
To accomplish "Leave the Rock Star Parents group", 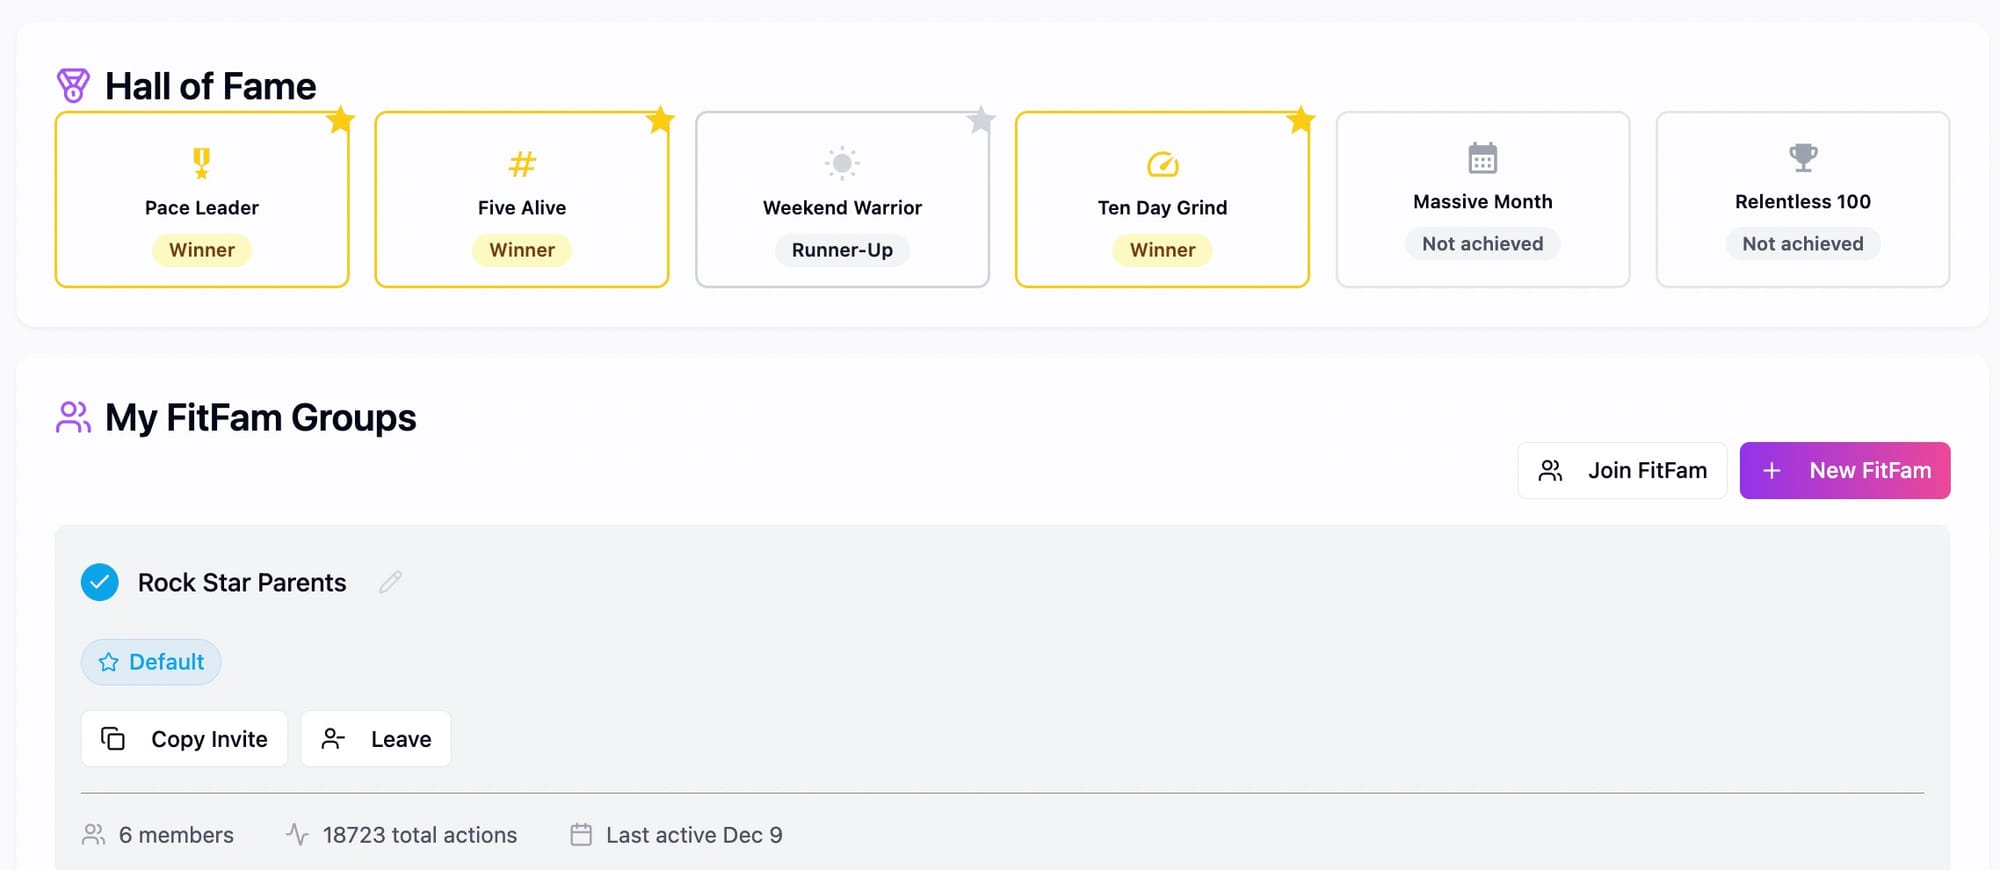I will 376,739.
